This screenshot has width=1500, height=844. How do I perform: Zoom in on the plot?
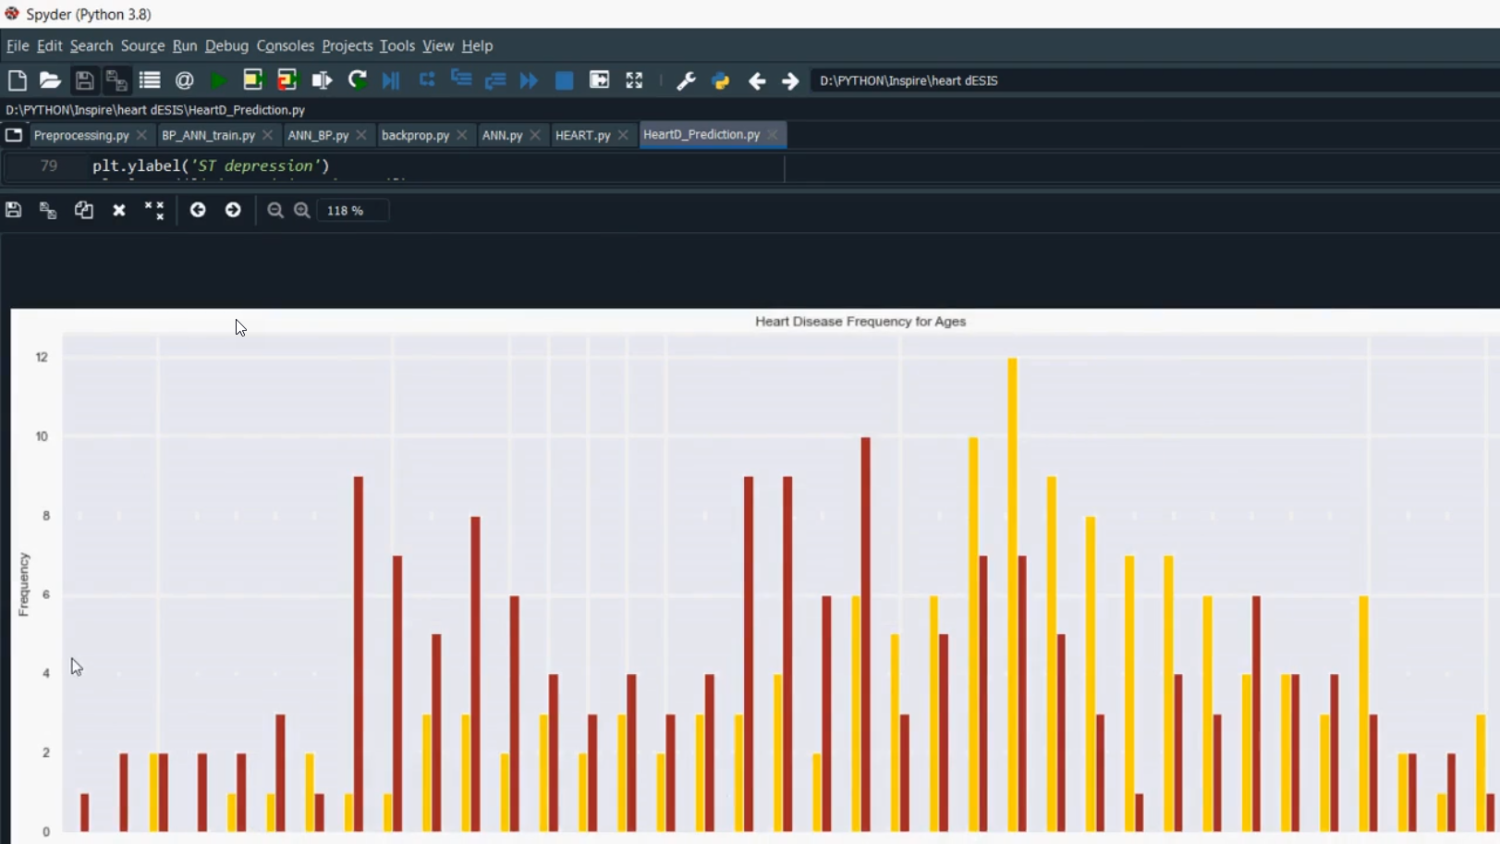pos(302,210)
